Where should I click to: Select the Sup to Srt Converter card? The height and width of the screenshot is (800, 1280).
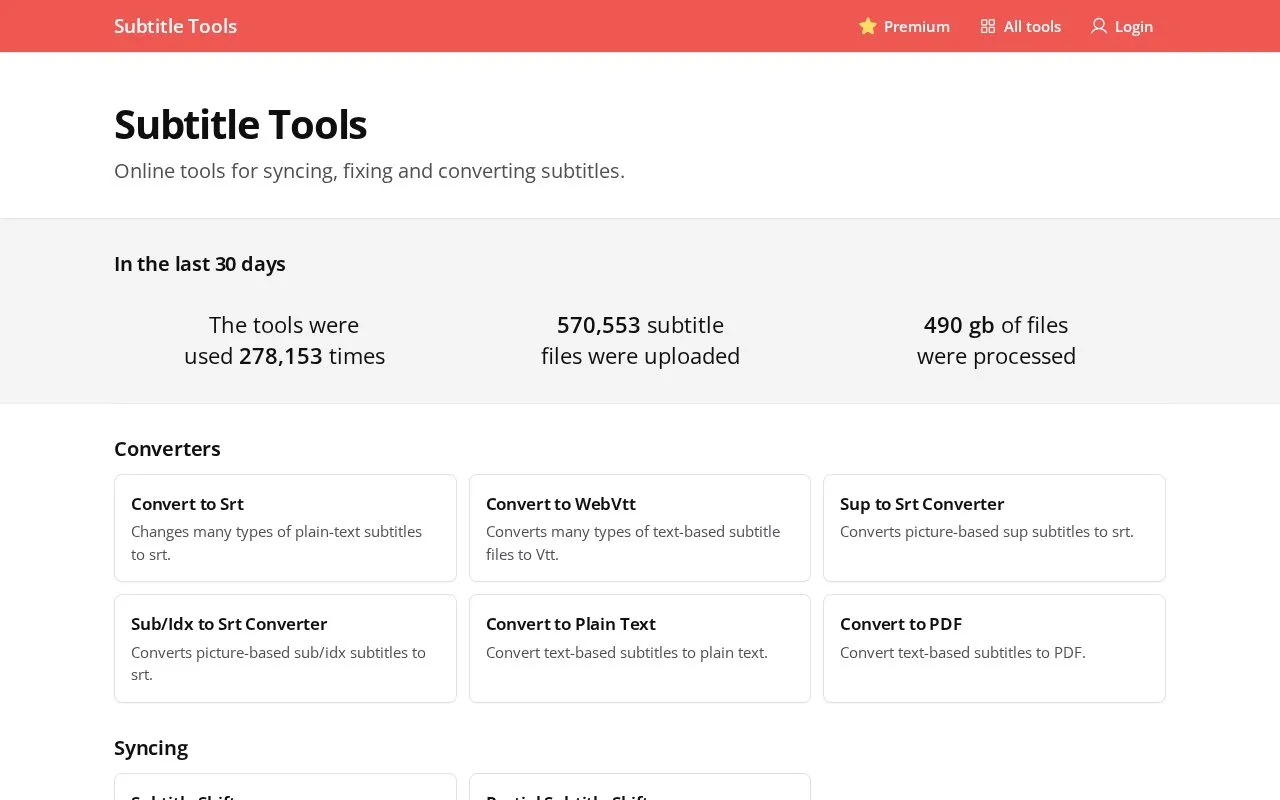click(994, 528)
